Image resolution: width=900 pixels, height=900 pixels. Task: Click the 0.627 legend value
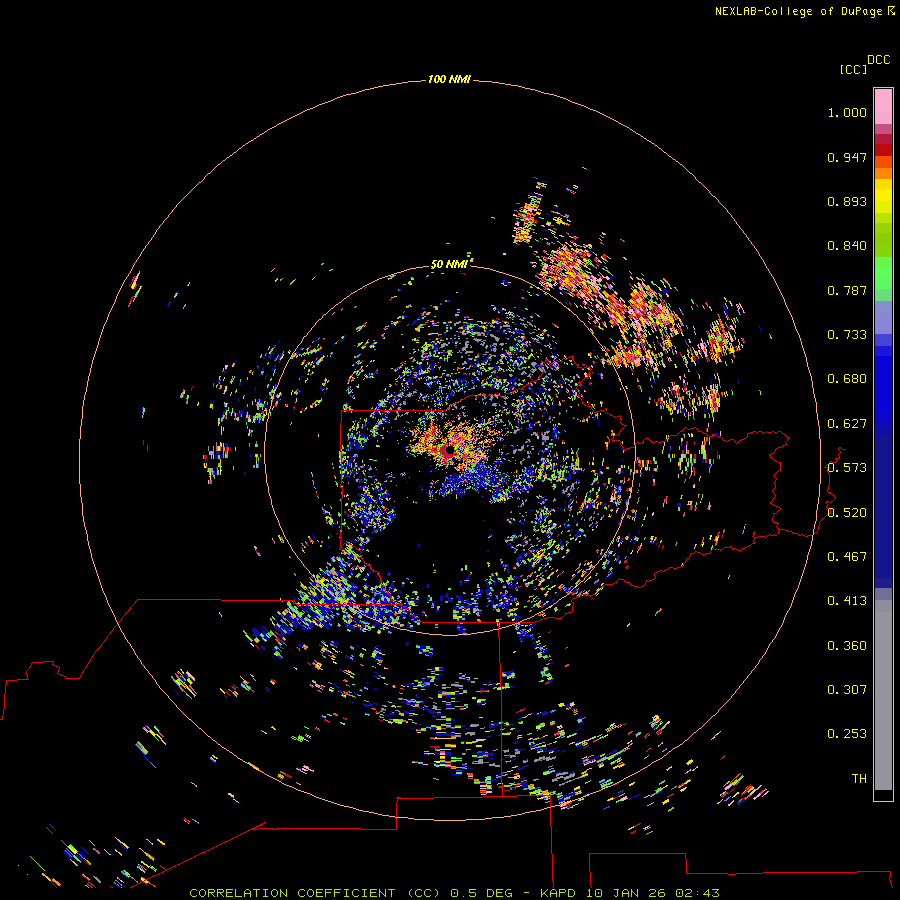pyautogui.click(x=847, y=424)
